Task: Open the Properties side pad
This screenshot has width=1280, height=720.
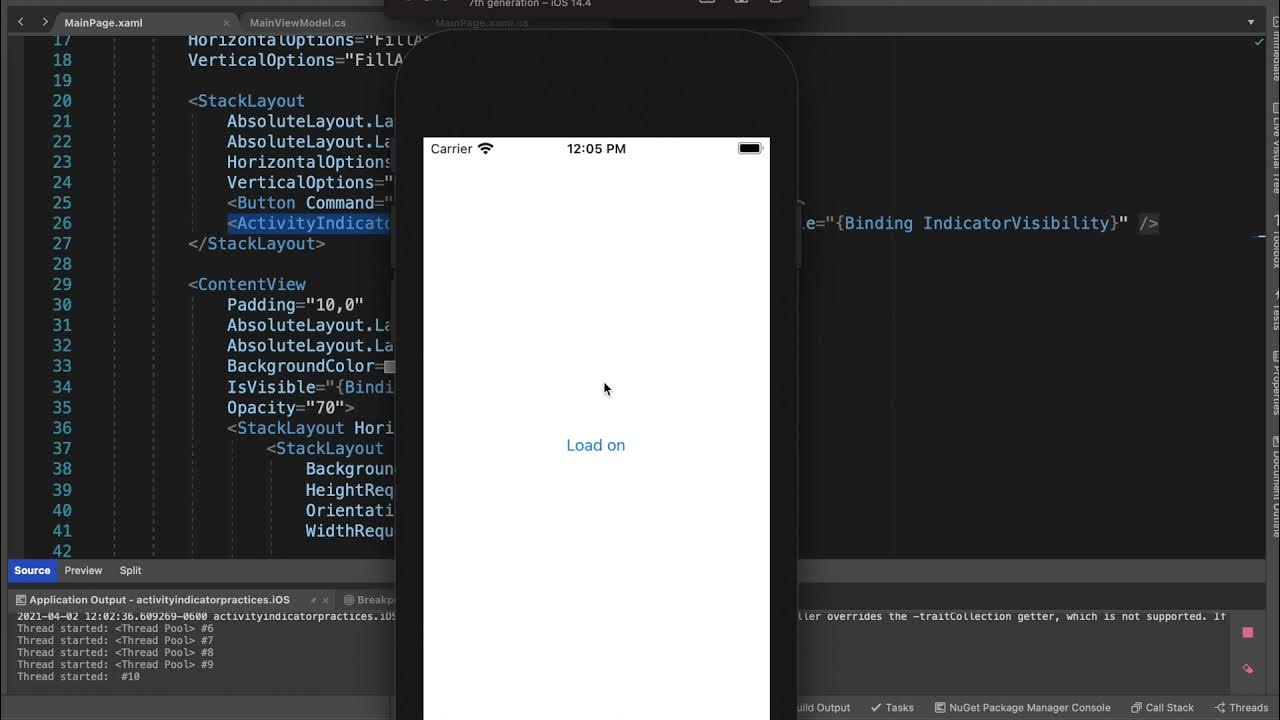Action: 1275,382
